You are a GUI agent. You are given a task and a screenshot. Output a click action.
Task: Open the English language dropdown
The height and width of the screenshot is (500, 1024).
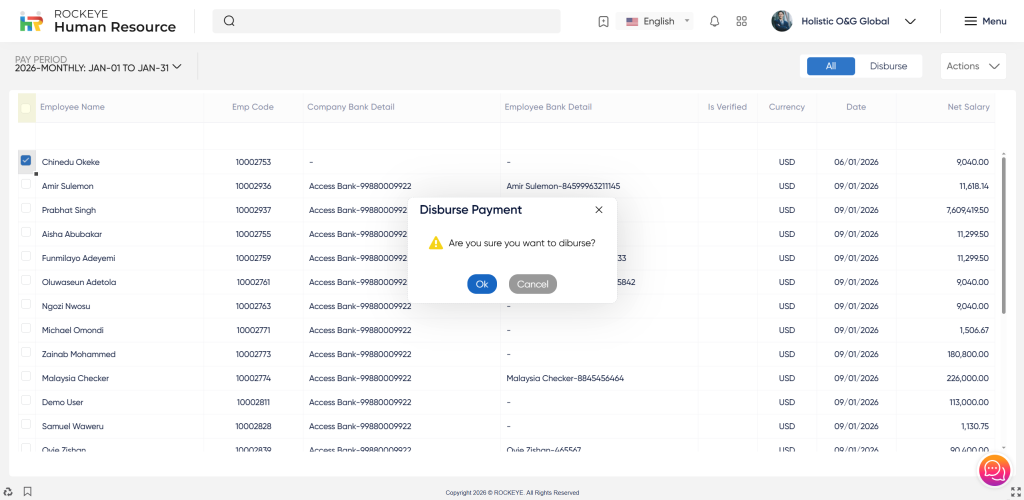click(x=658, y=21)
